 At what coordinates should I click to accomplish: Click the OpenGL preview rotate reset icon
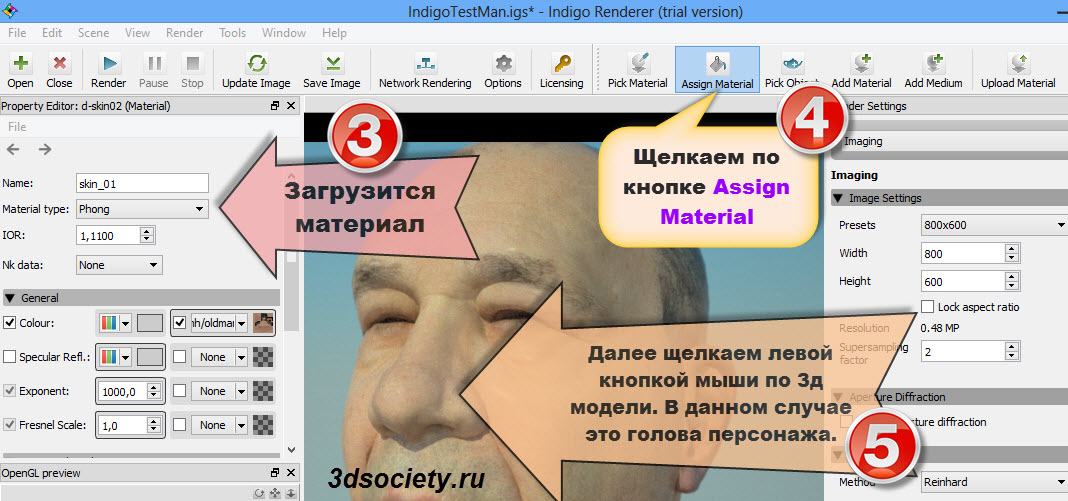coord(258,494)
